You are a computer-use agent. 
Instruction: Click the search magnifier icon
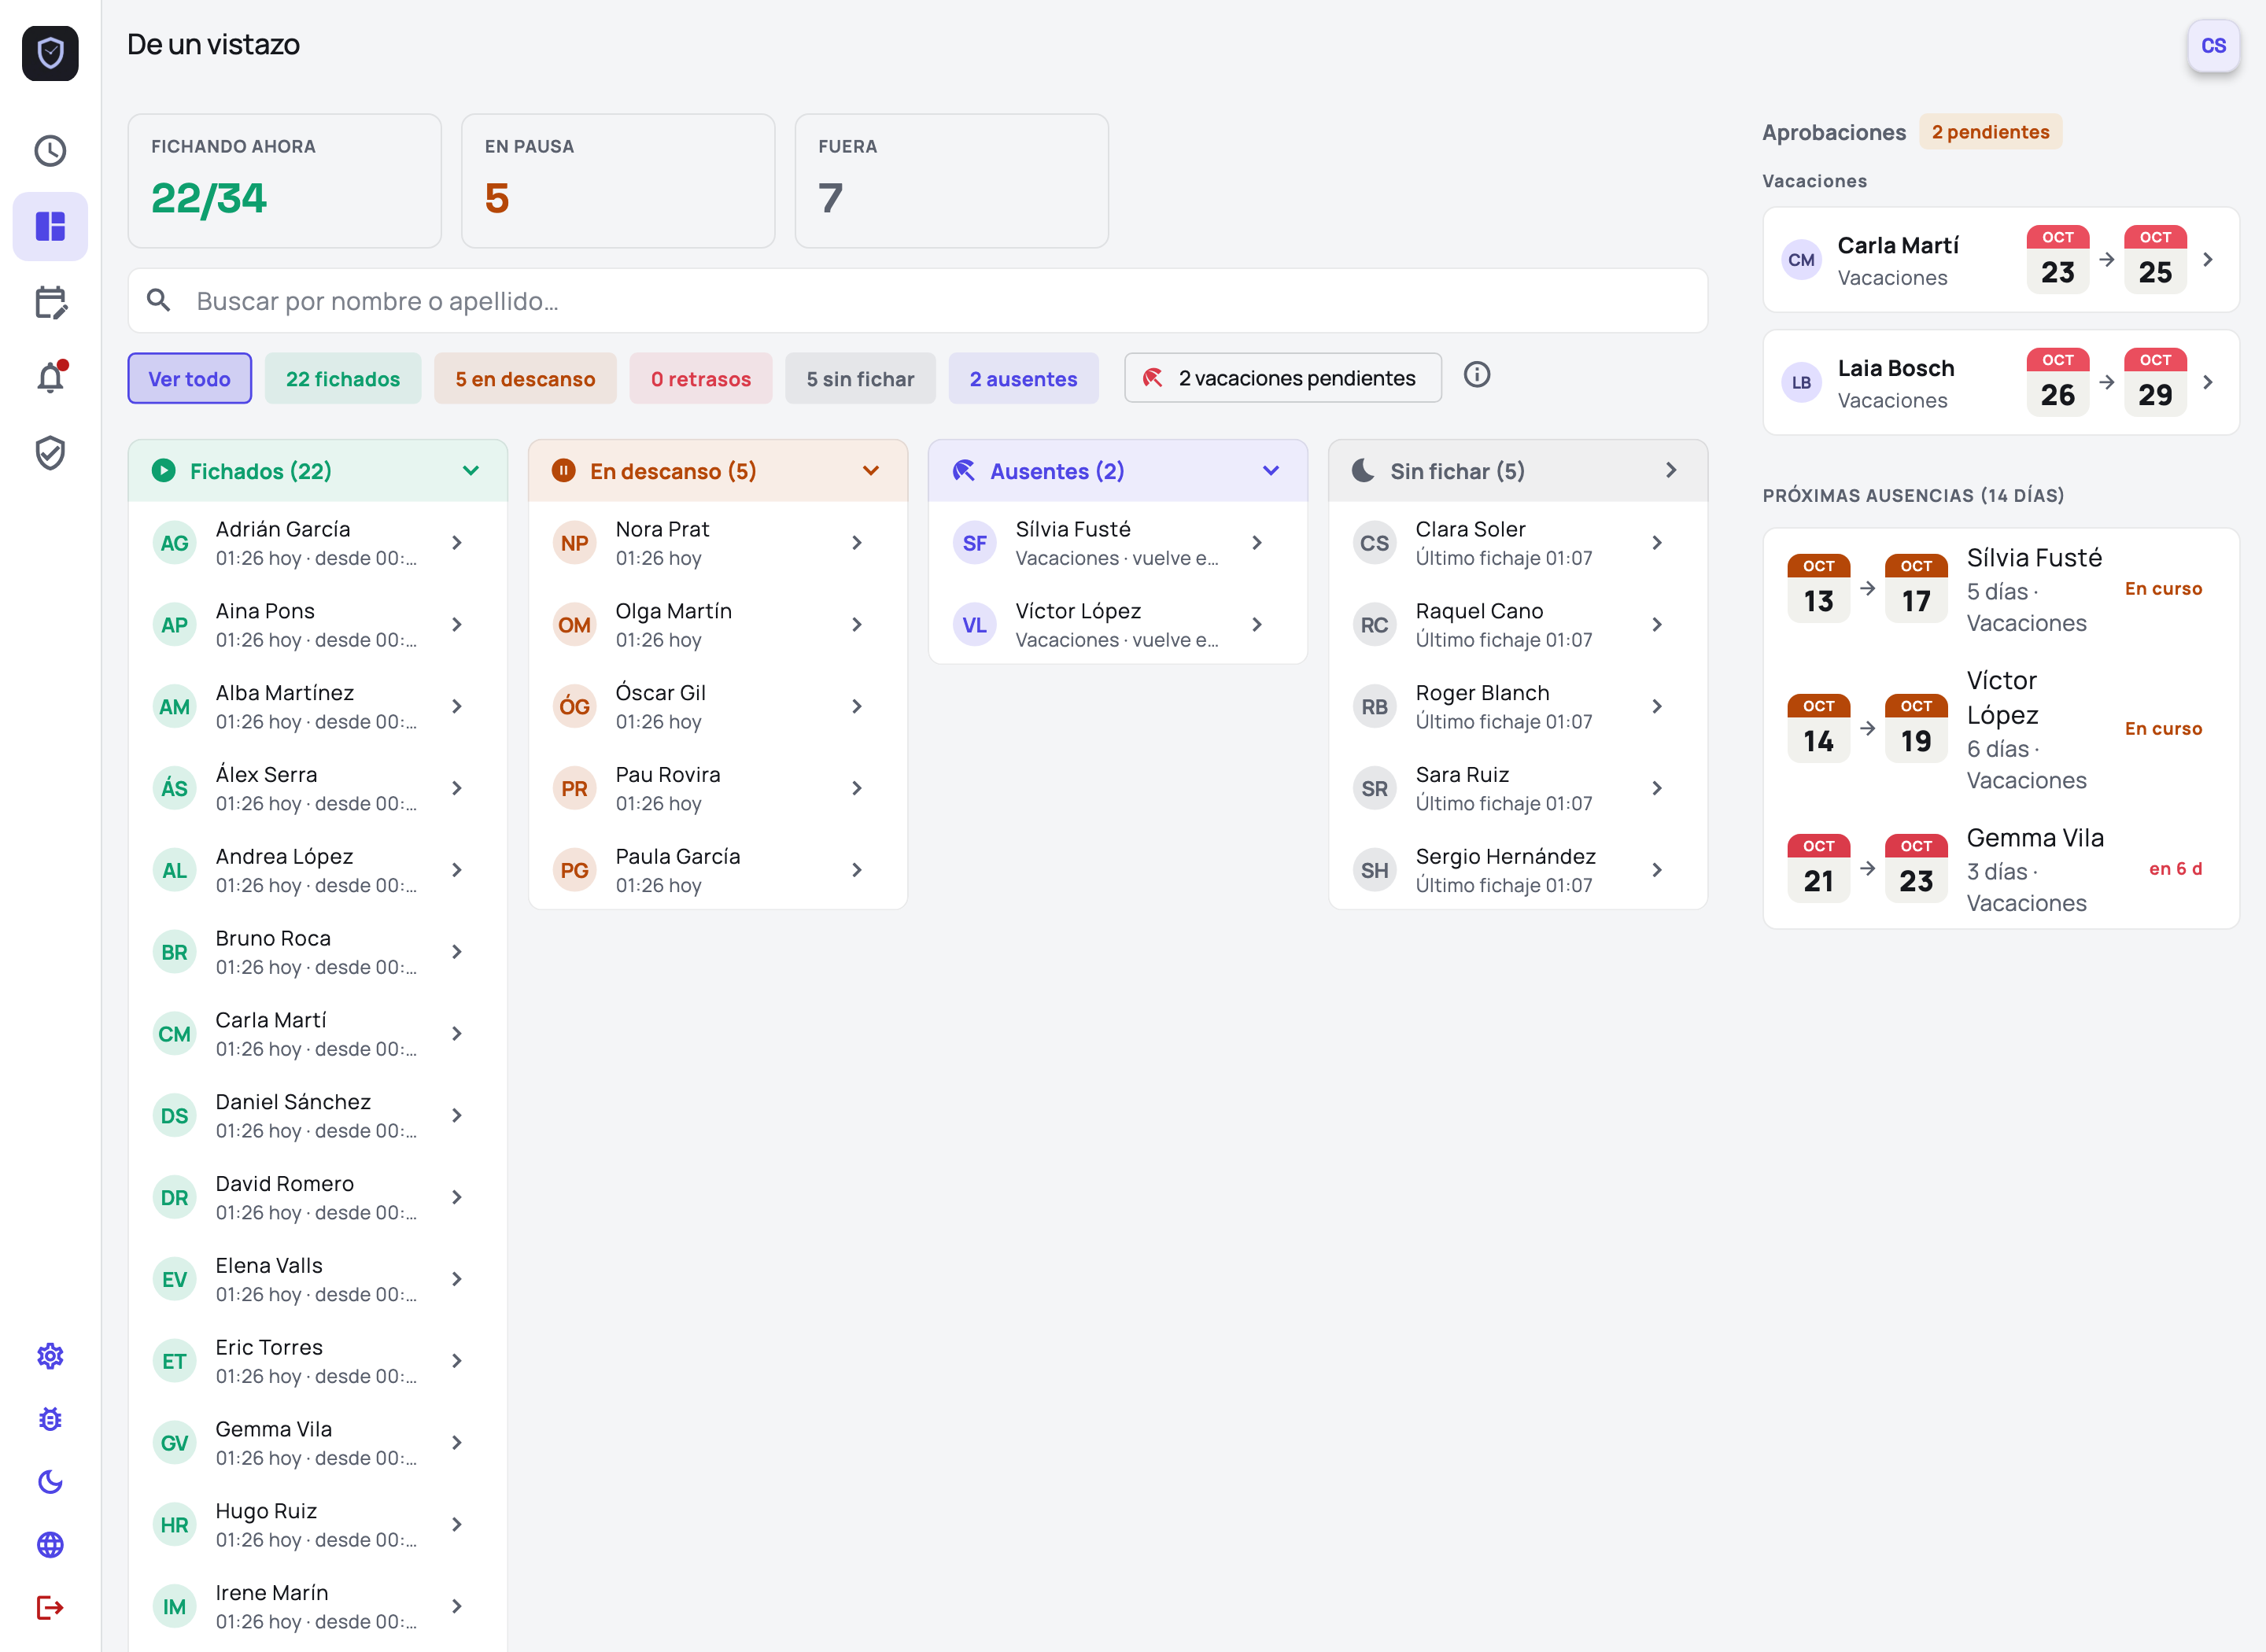coord(158,300)
